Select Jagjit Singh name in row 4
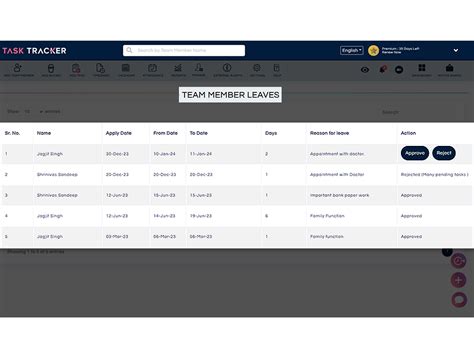Image resolution: width=474 pixels, height=362 pixels. click(50, 216)
